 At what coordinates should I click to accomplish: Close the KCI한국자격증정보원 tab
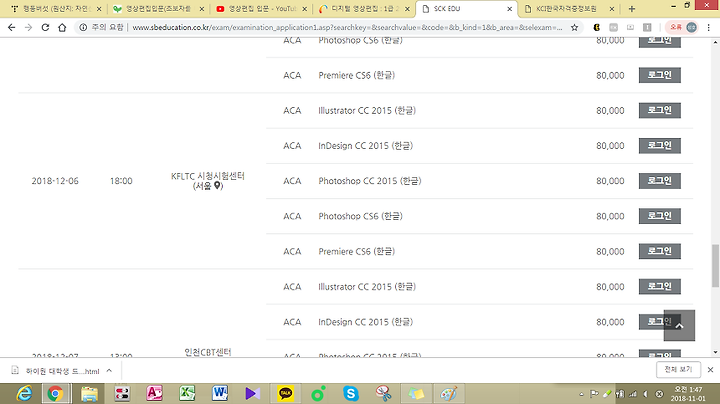(612, 9)
